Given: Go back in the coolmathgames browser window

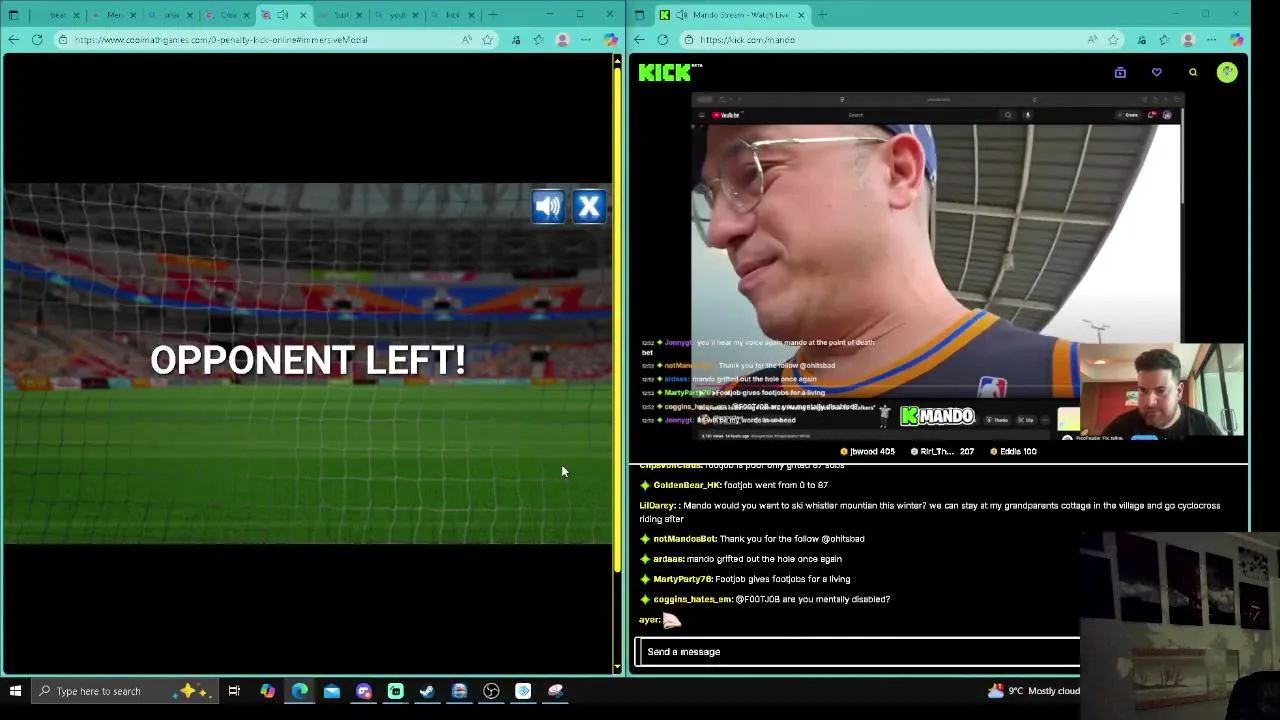Looking at the screenshot, I should point(13,40).
